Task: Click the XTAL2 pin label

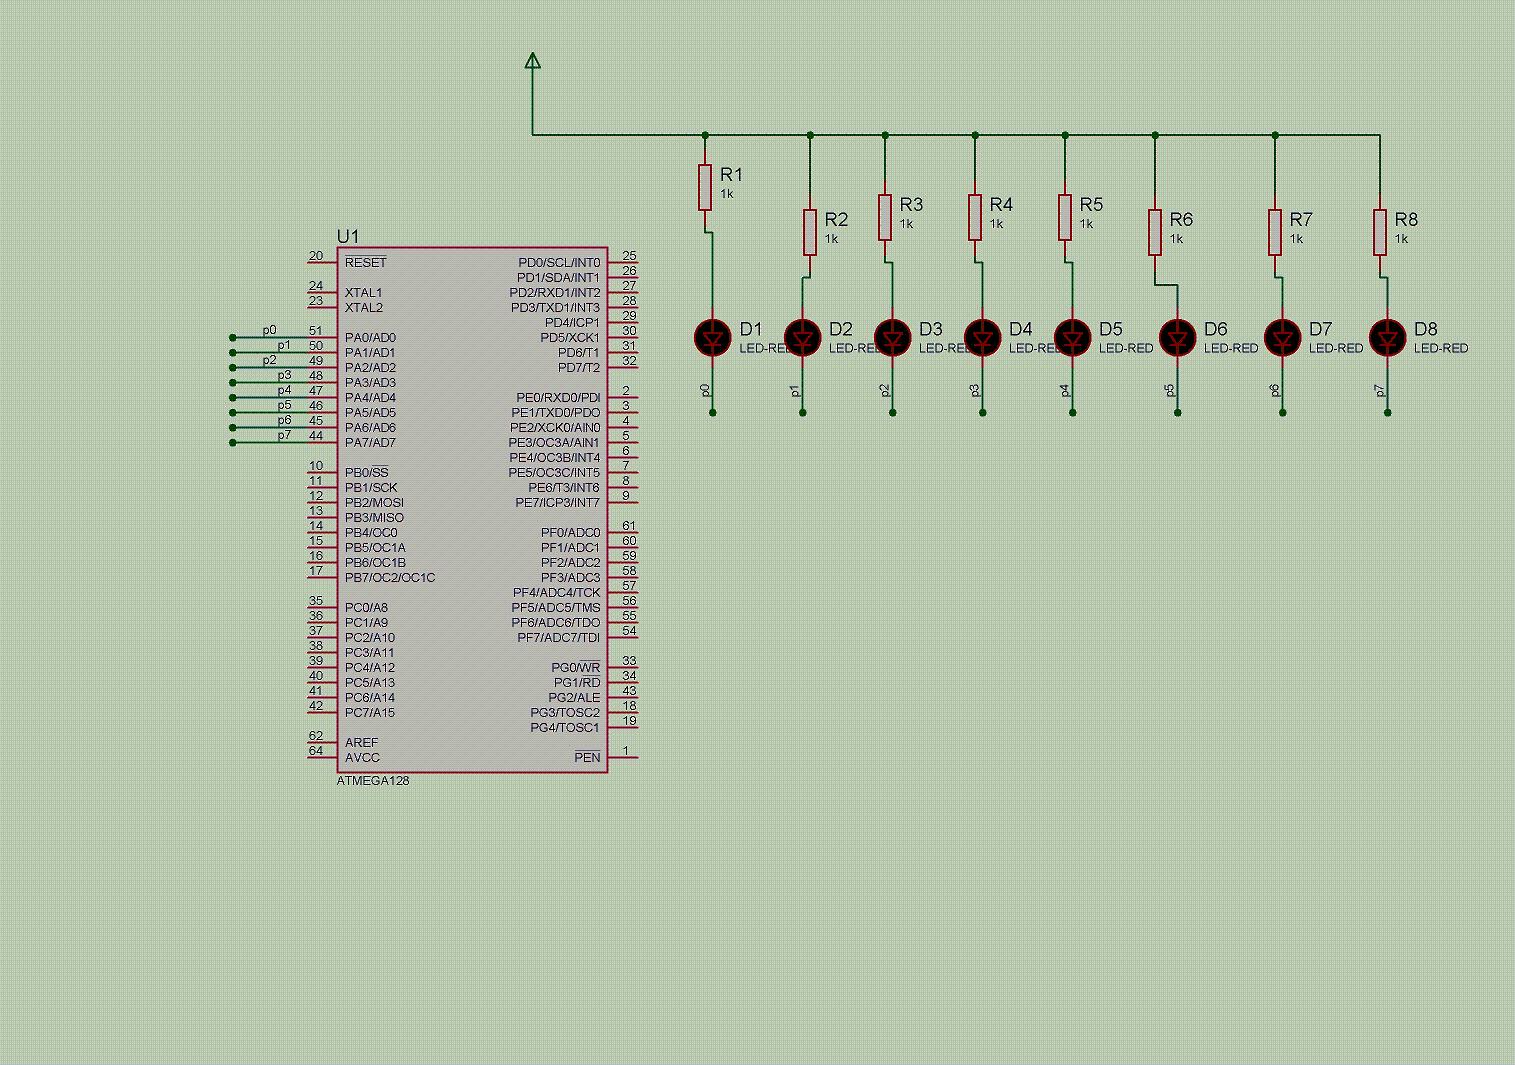Action: point(364,308)
